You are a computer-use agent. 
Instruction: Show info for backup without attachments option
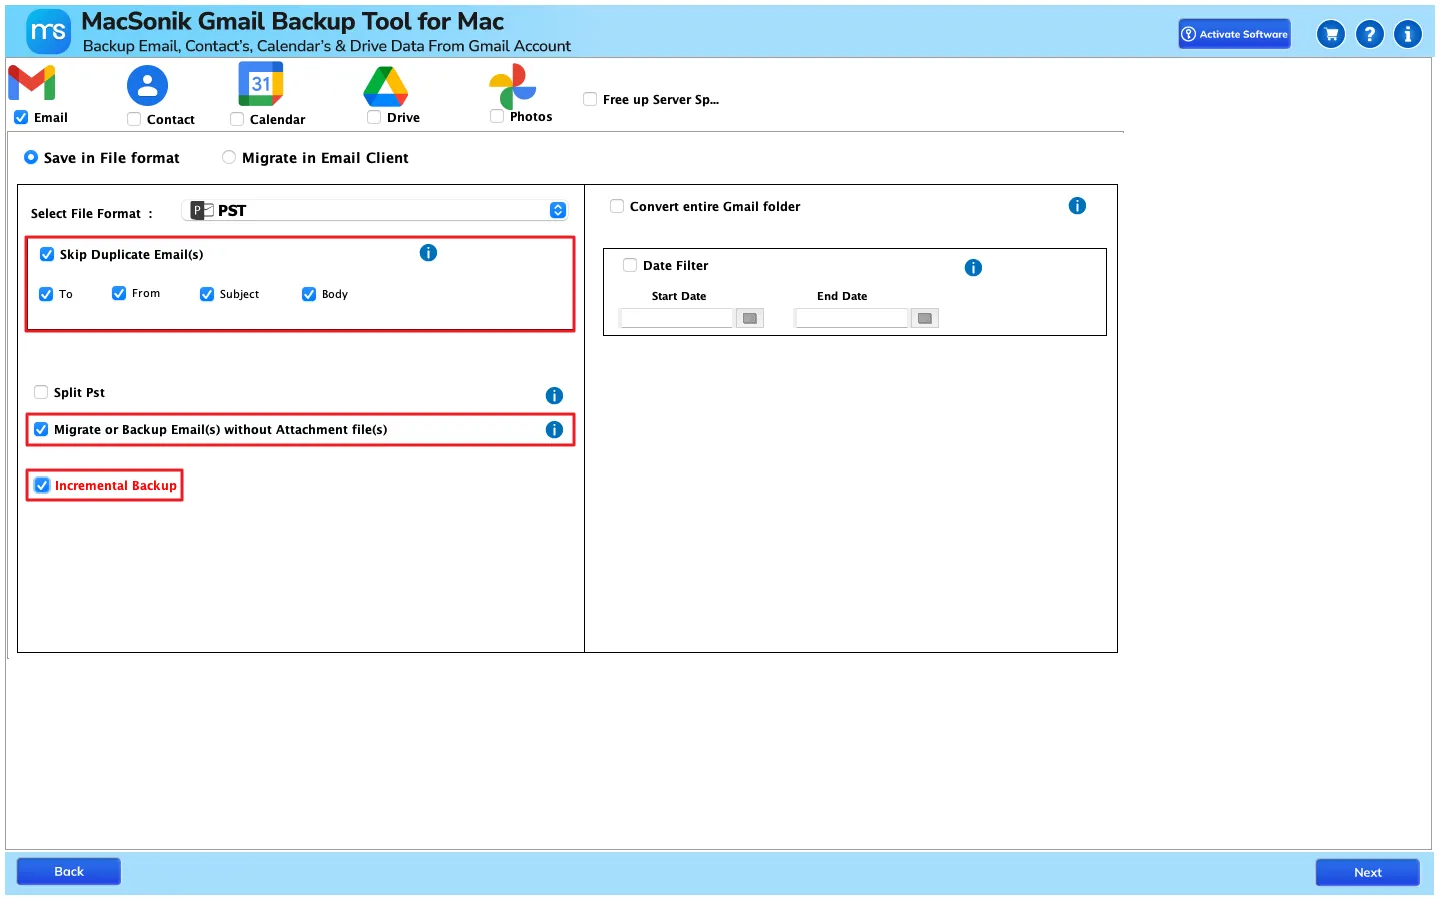pos(554,430)
